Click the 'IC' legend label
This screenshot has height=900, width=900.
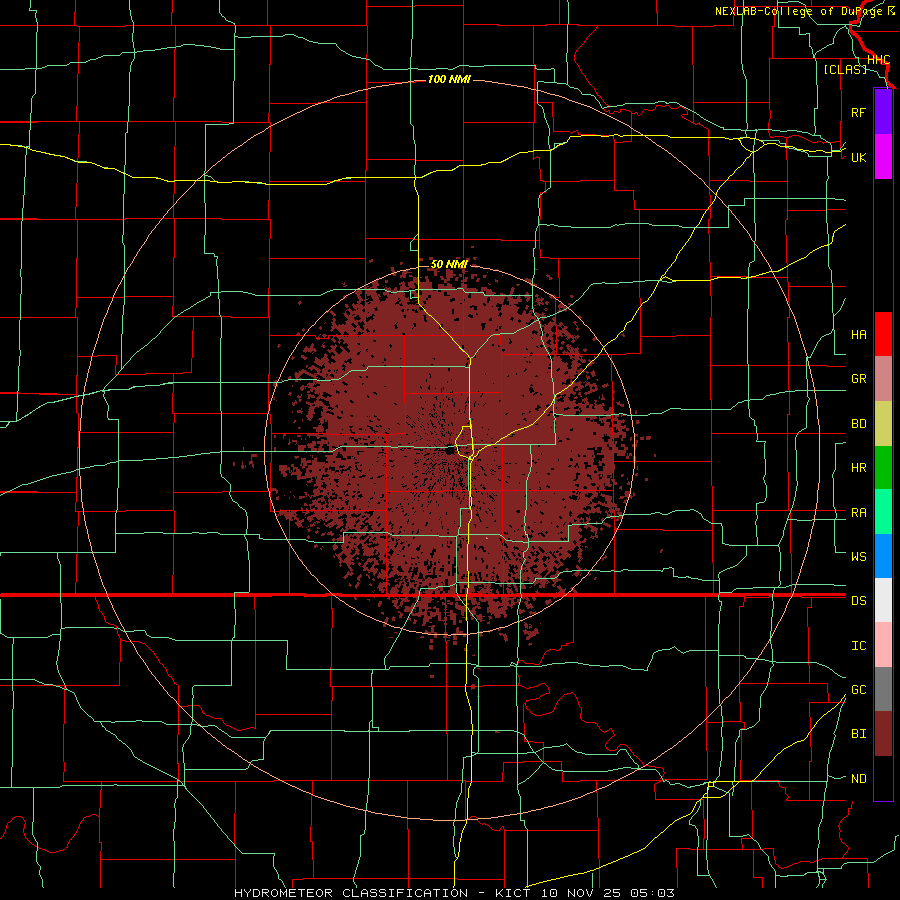tap(858, 646)
